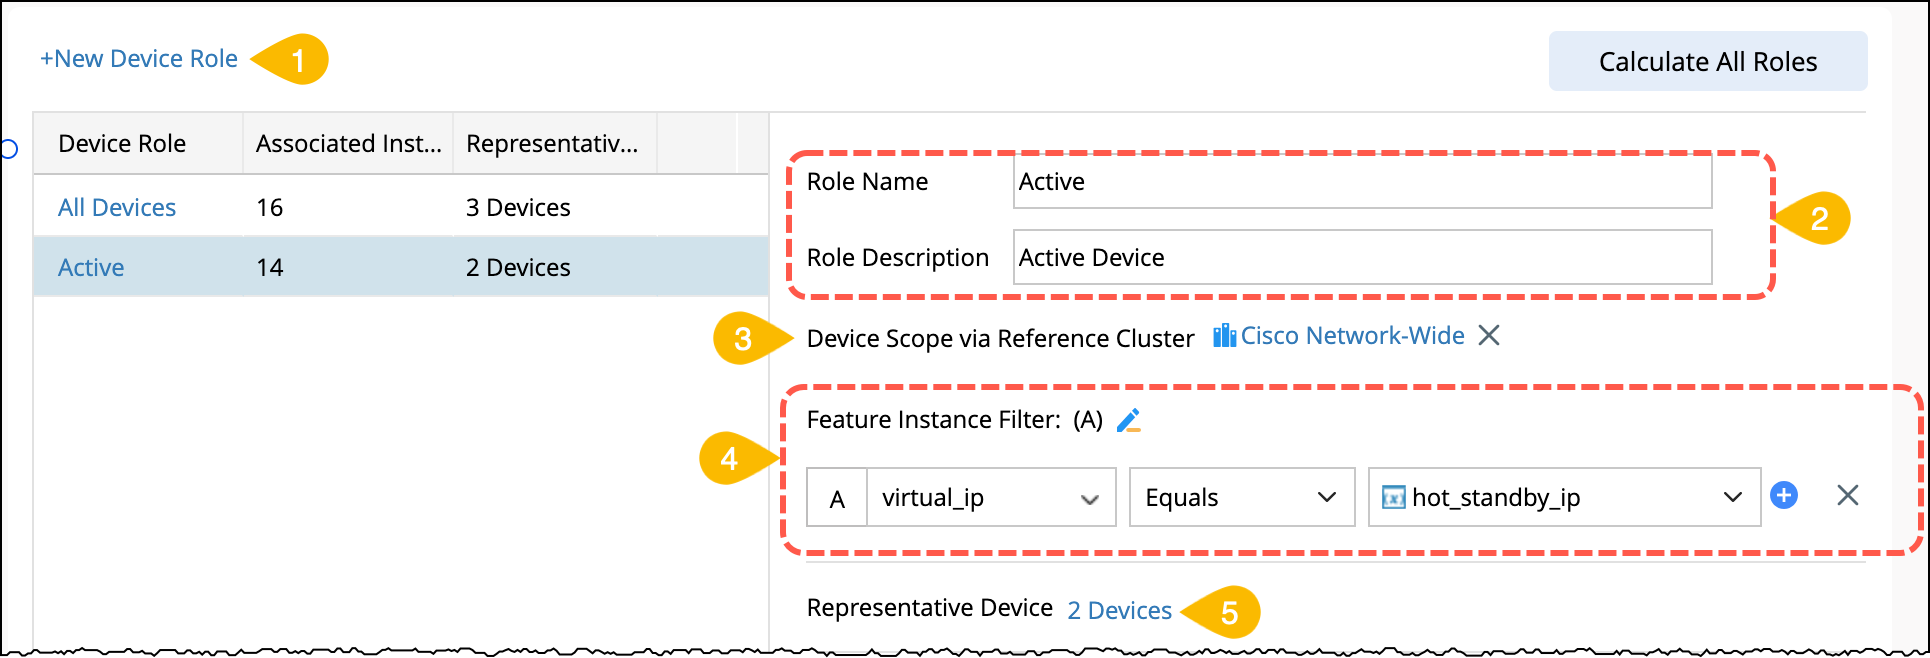Expand the hot_standby_ip value dropdown

click(x=1732, y=497)
